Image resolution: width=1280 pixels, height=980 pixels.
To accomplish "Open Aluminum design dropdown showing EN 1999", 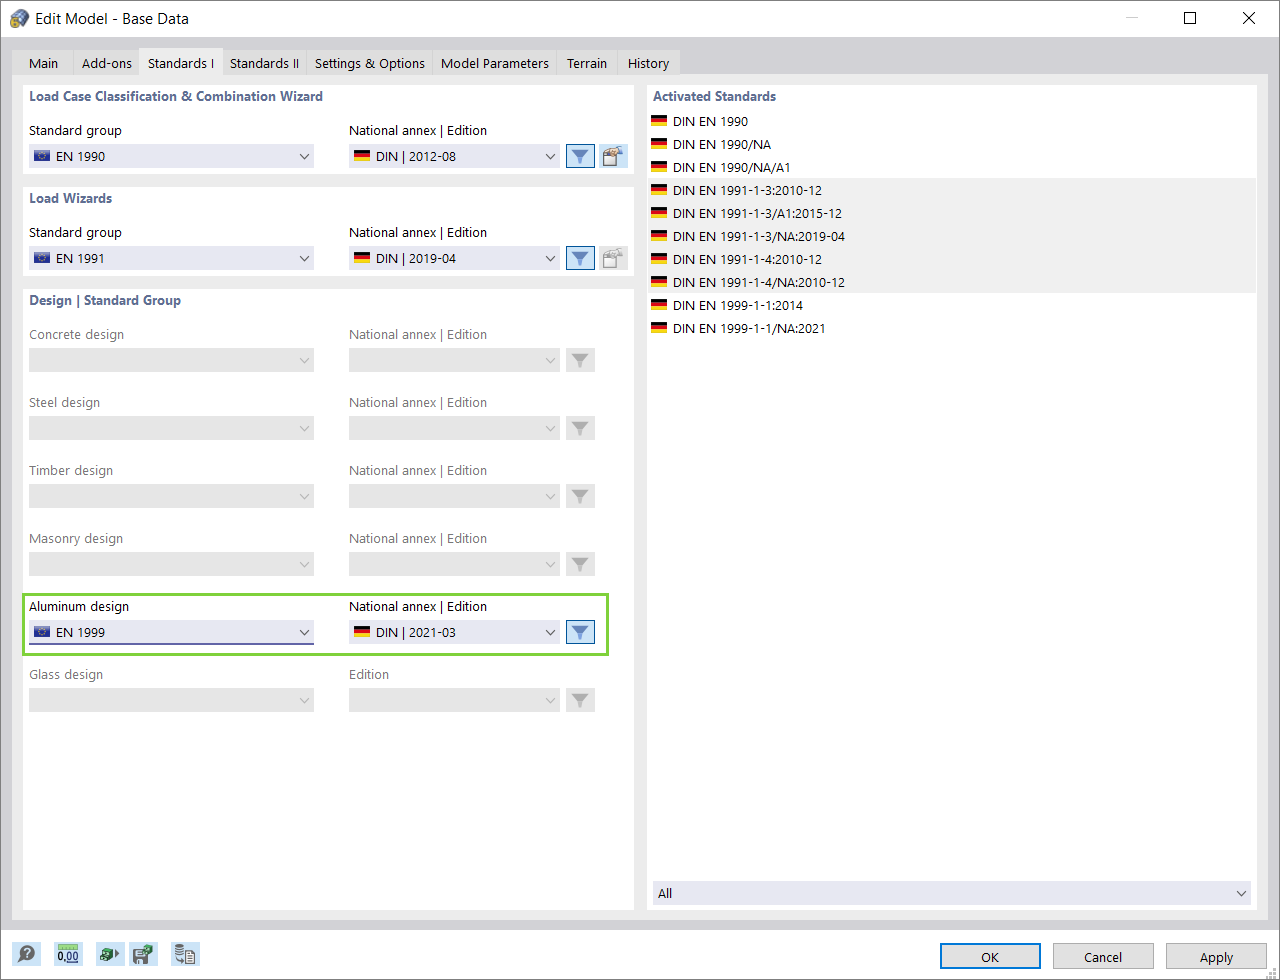I will coord(171,632).
